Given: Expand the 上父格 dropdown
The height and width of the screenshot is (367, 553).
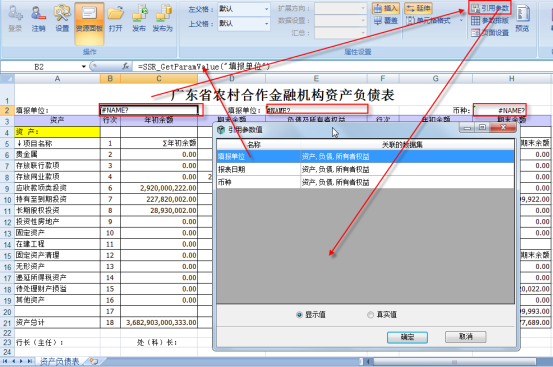Looking at the screenshot, I should tap(267, 24).
